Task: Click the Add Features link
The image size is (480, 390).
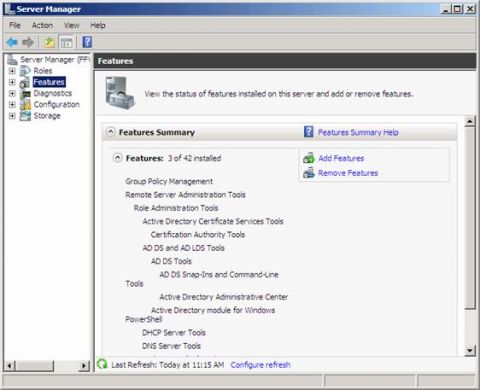Action: 341,158
